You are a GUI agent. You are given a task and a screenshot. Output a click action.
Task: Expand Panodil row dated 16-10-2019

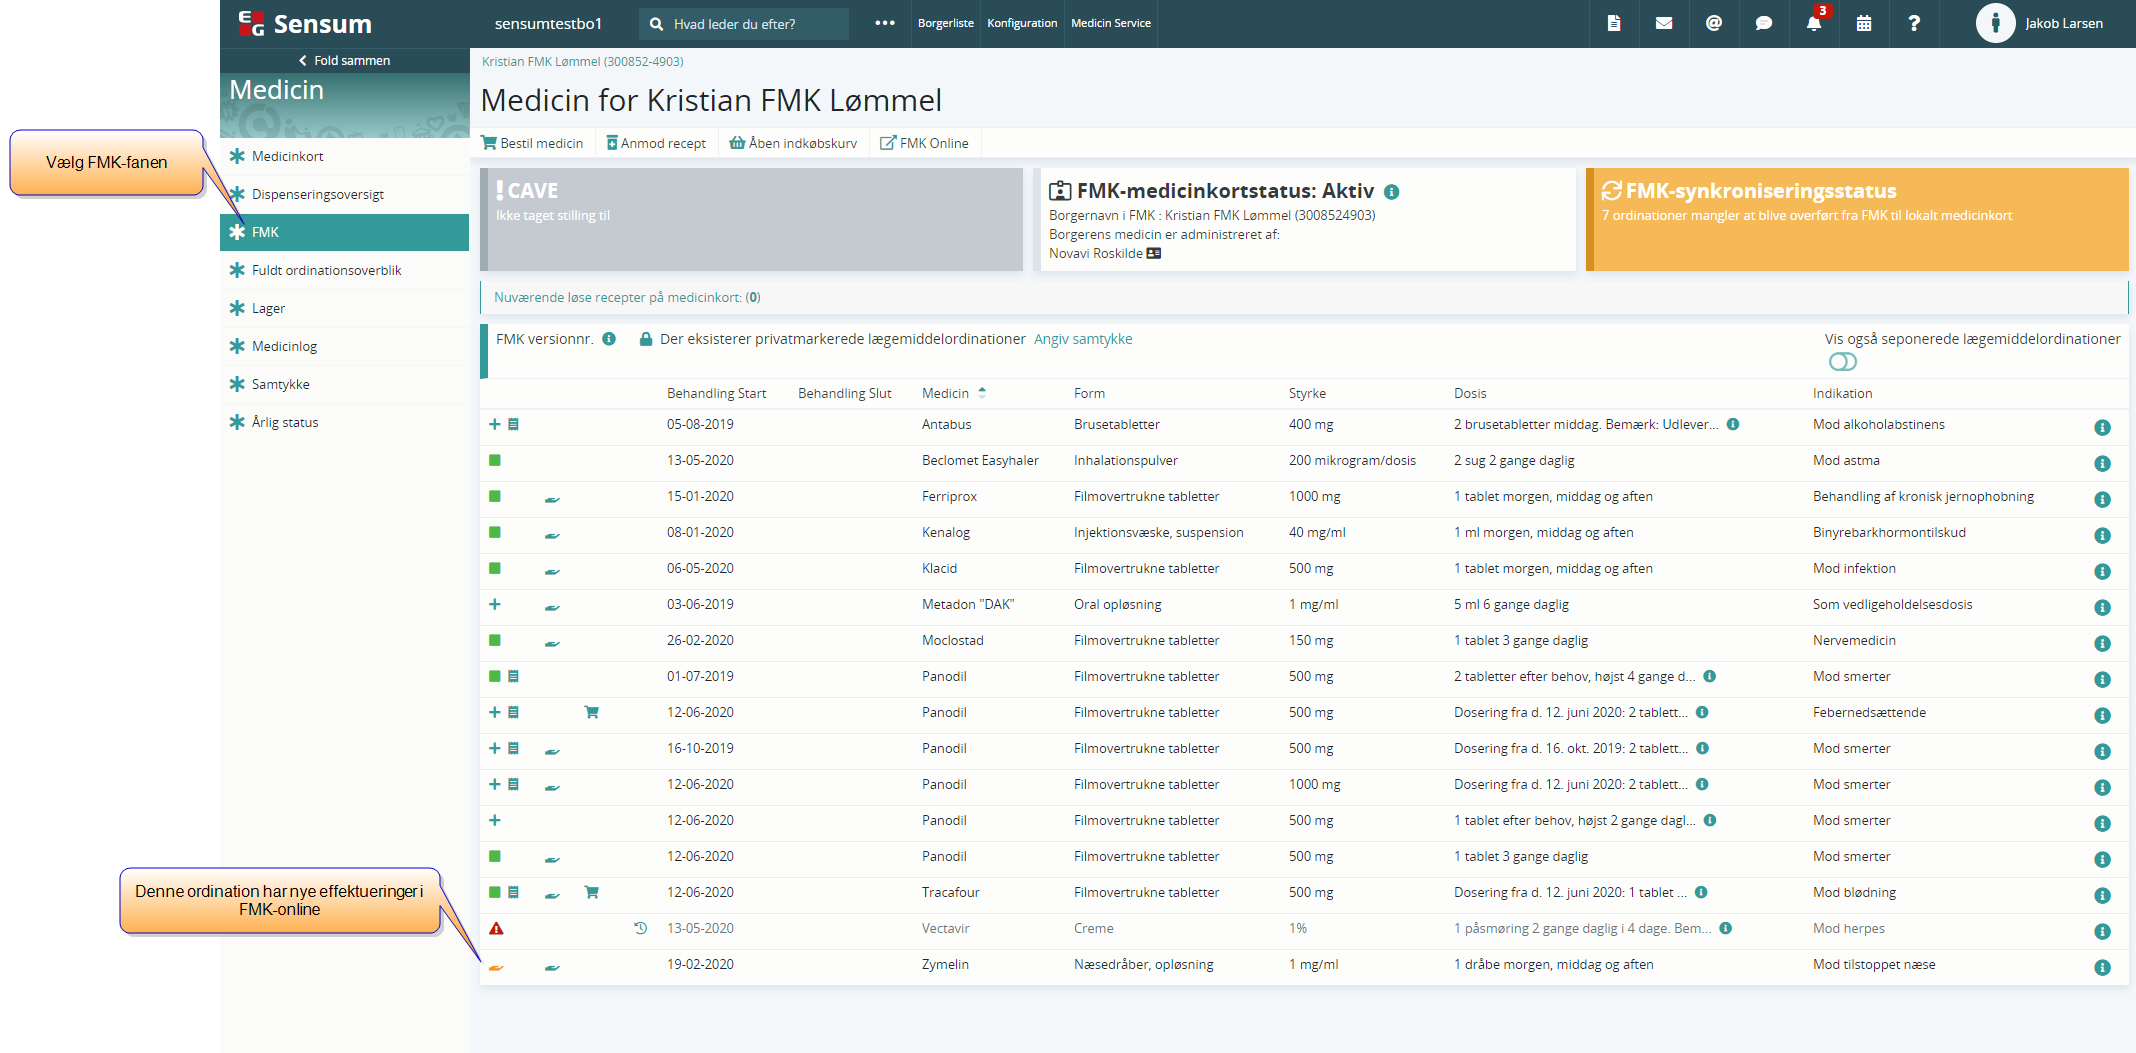[494, 748]
